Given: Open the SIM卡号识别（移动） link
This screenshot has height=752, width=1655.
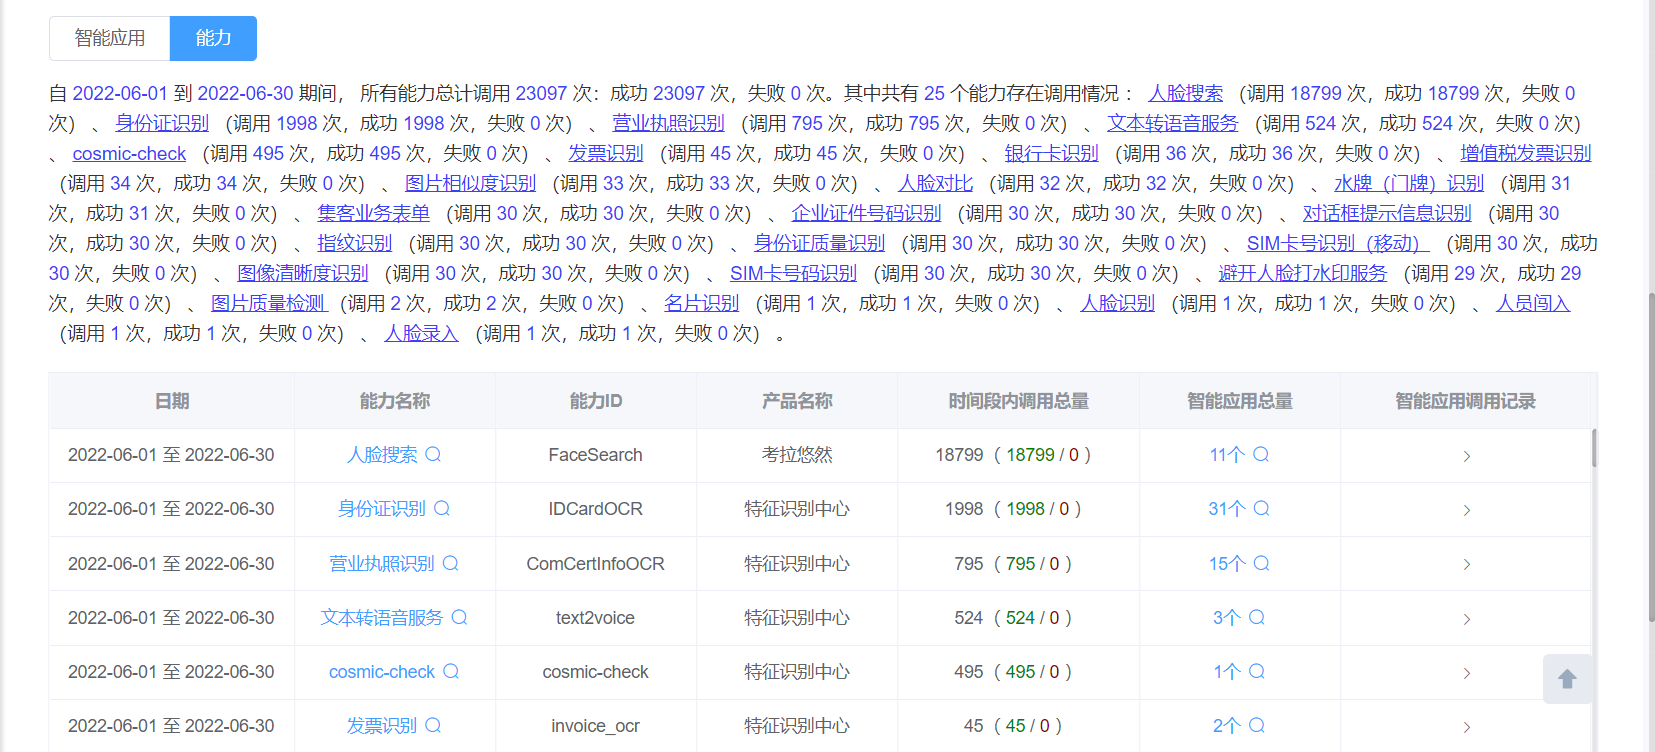Looking at the screenshot, I should pyautogui.click(x=1338, y=243).
